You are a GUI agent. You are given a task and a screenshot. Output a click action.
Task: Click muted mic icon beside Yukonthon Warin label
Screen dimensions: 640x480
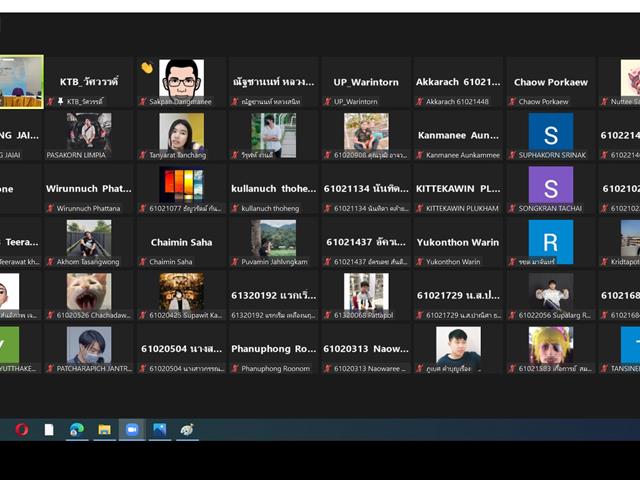tap(420, 262)
